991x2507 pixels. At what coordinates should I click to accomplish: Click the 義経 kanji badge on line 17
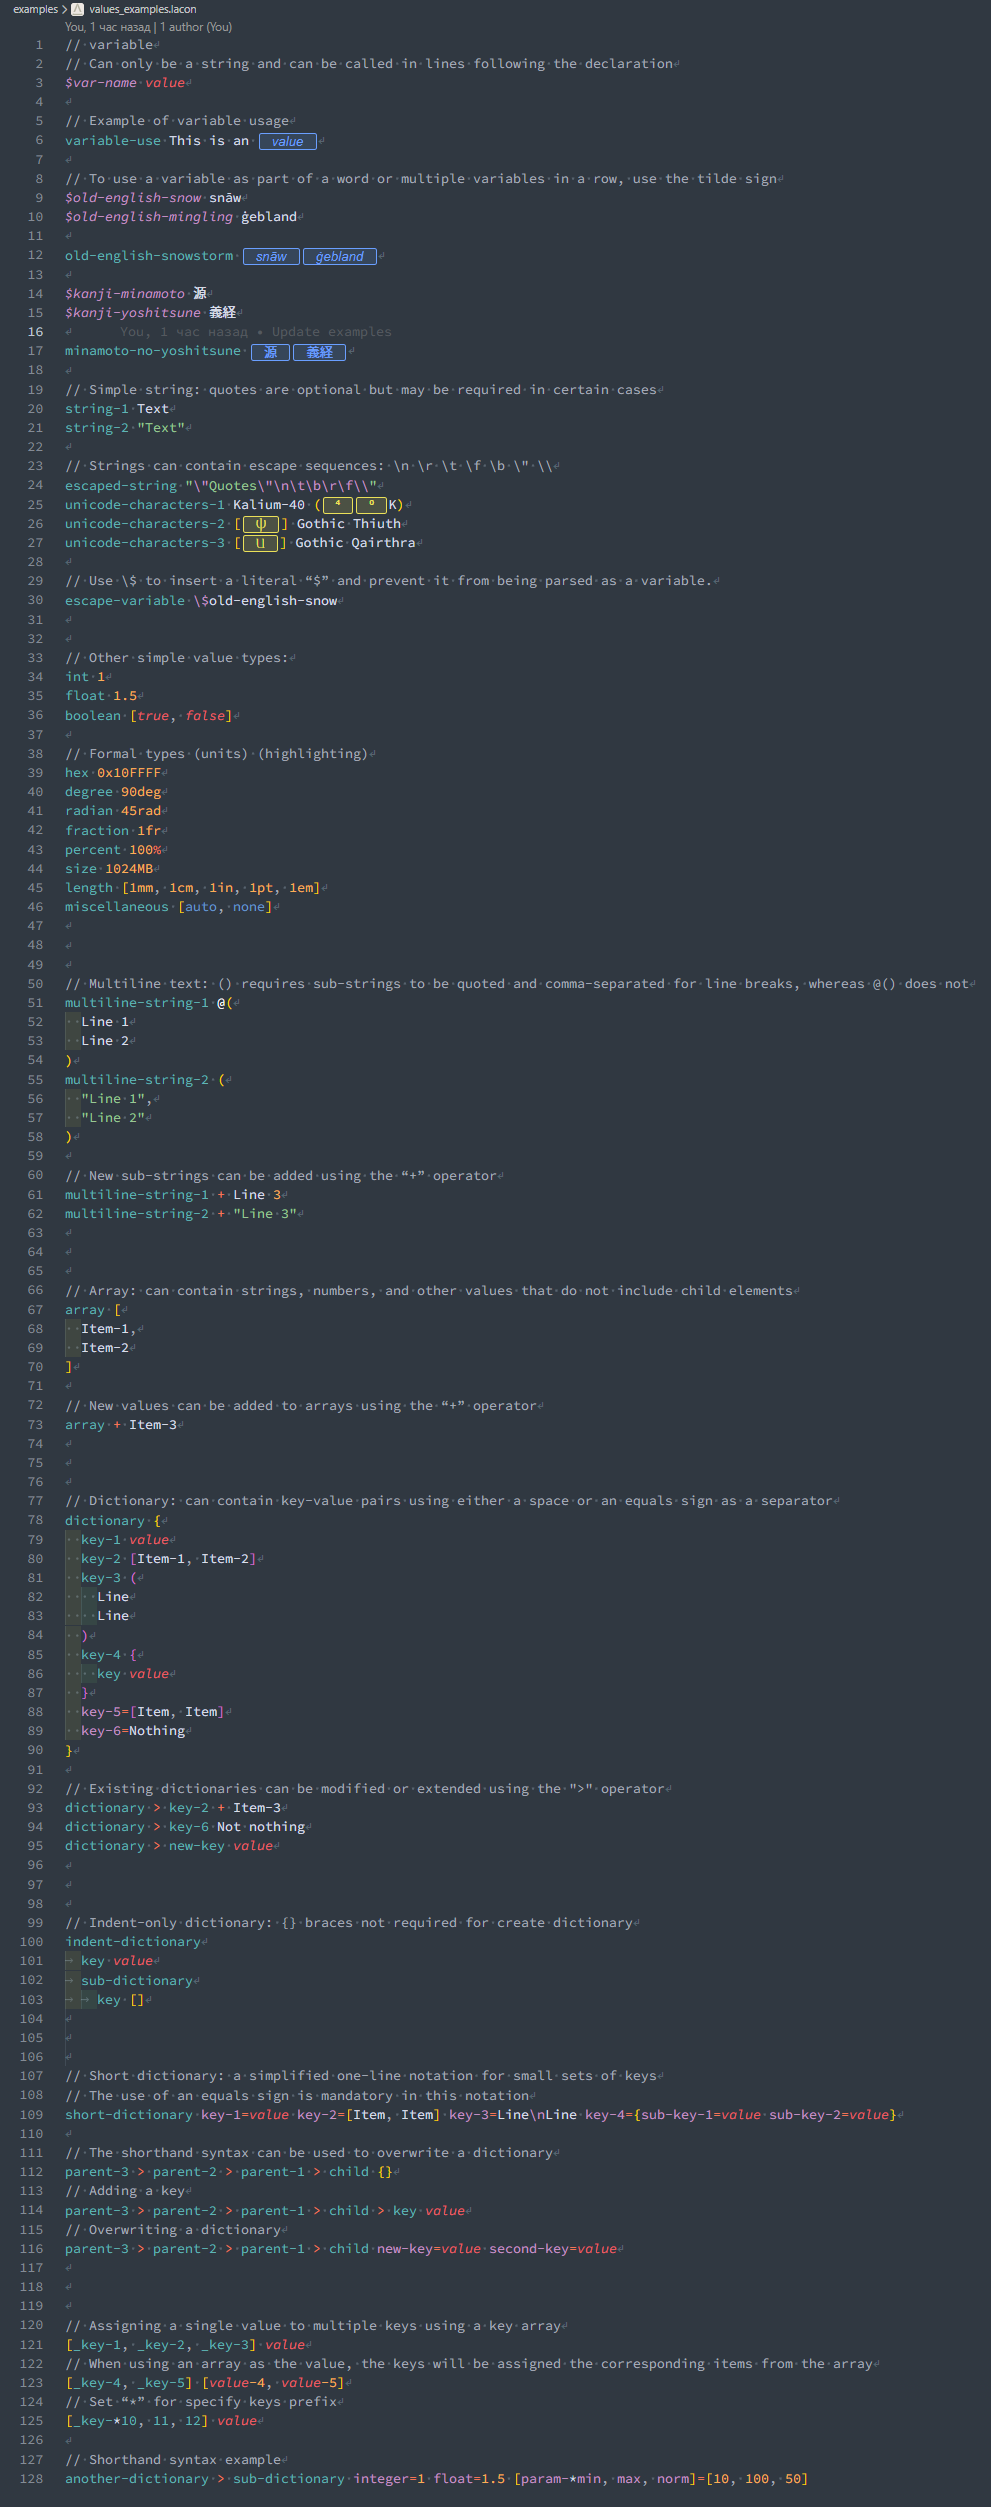[x=319, y=352]
